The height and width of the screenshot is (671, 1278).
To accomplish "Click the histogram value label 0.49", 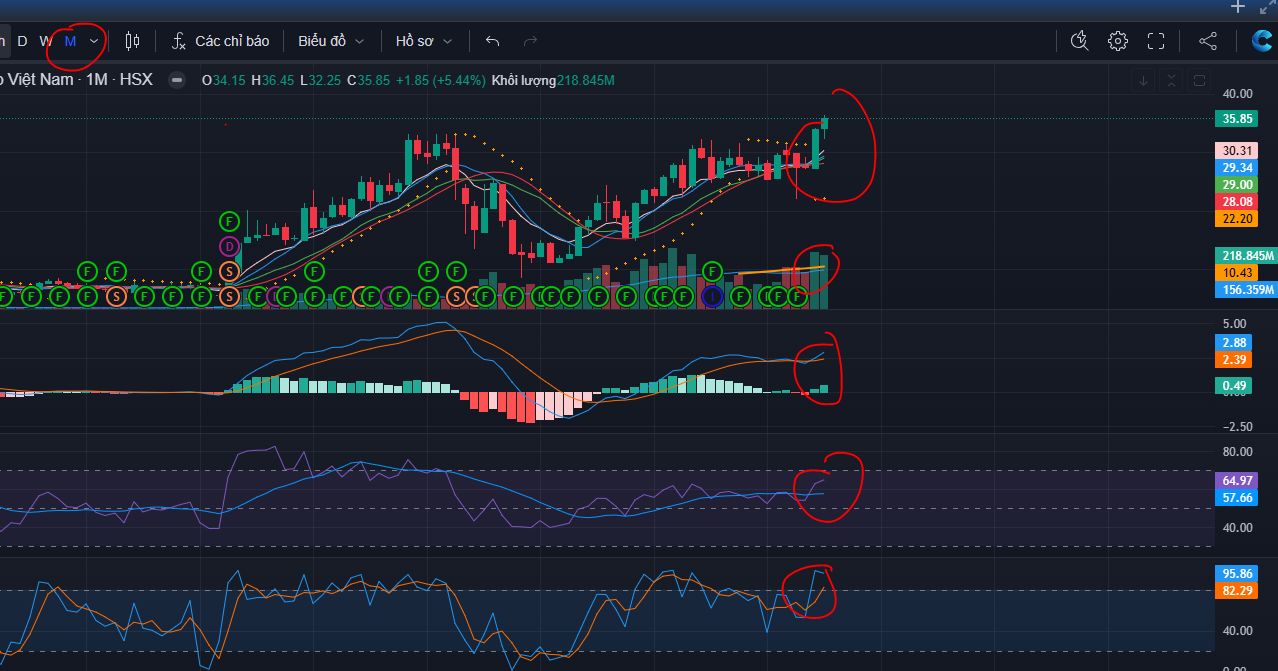I will click(x=1234, y=386).
